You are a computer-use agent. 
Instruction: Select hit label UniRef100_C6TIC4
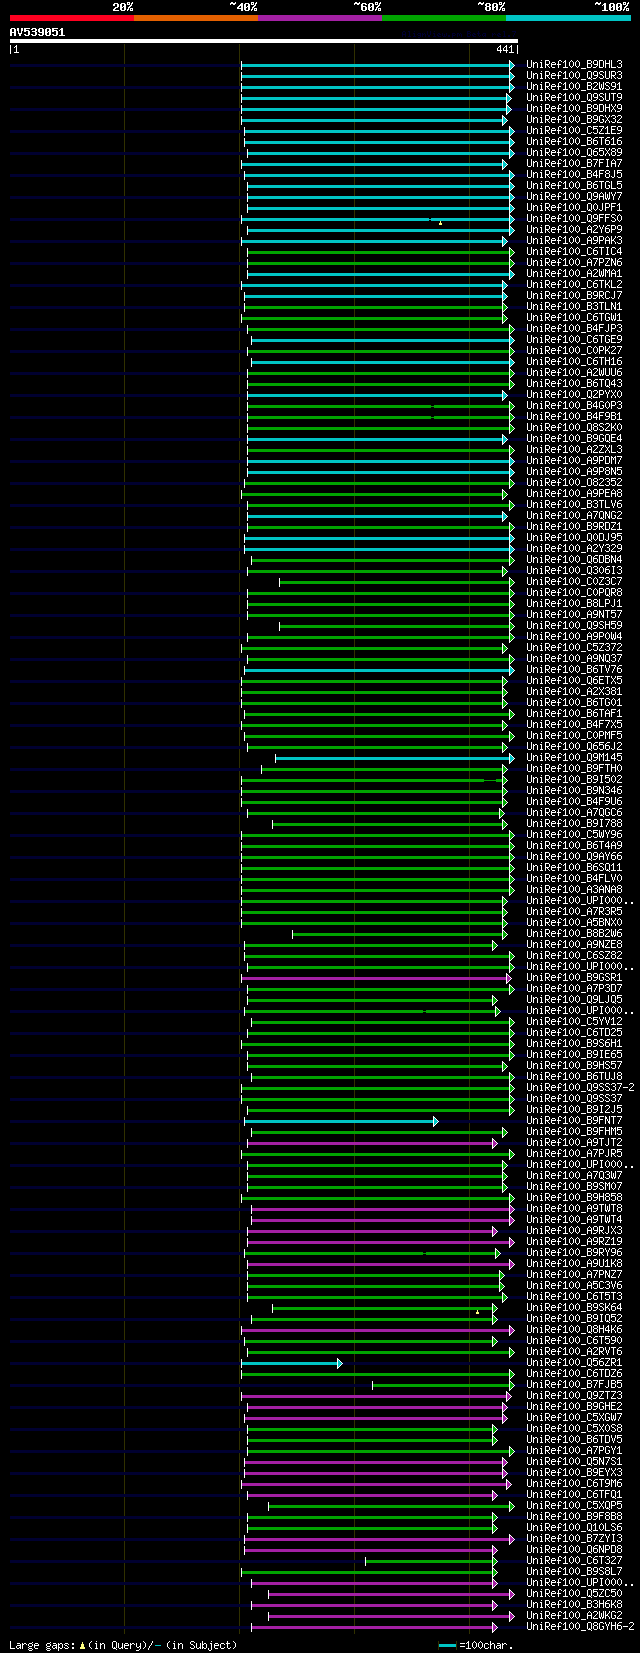574,252
